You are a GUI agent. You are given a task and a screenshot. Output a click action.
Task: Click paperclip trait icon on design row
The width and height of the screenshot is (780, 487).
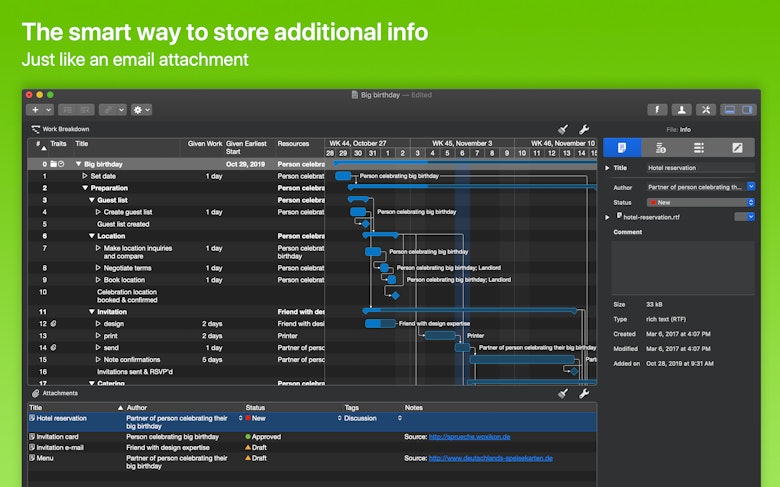[x=53, y=323]
